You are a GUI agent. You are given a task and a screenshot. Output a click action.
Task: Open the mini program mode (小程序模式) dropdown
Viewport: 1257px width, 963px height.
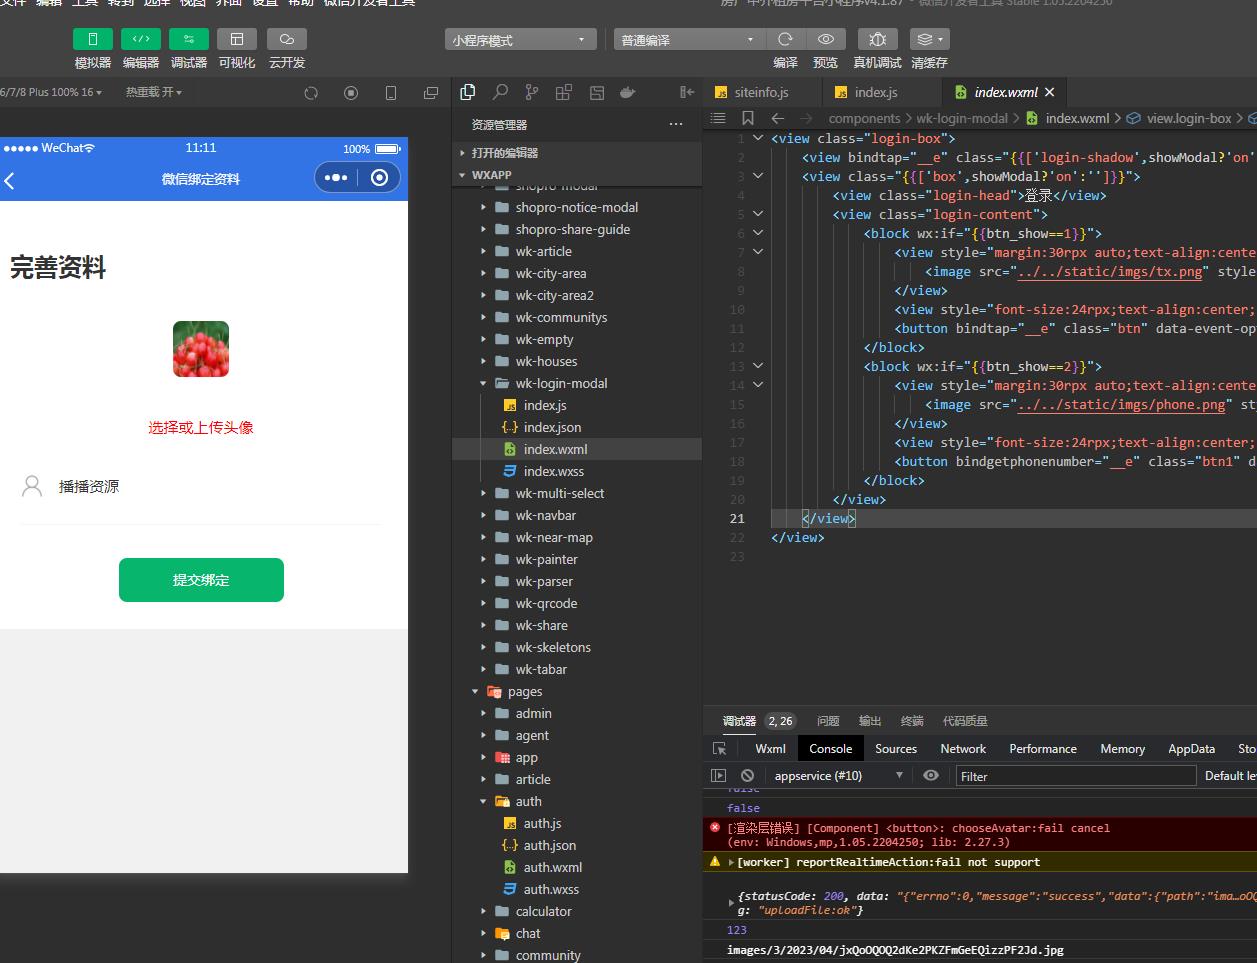pos(520,40)
